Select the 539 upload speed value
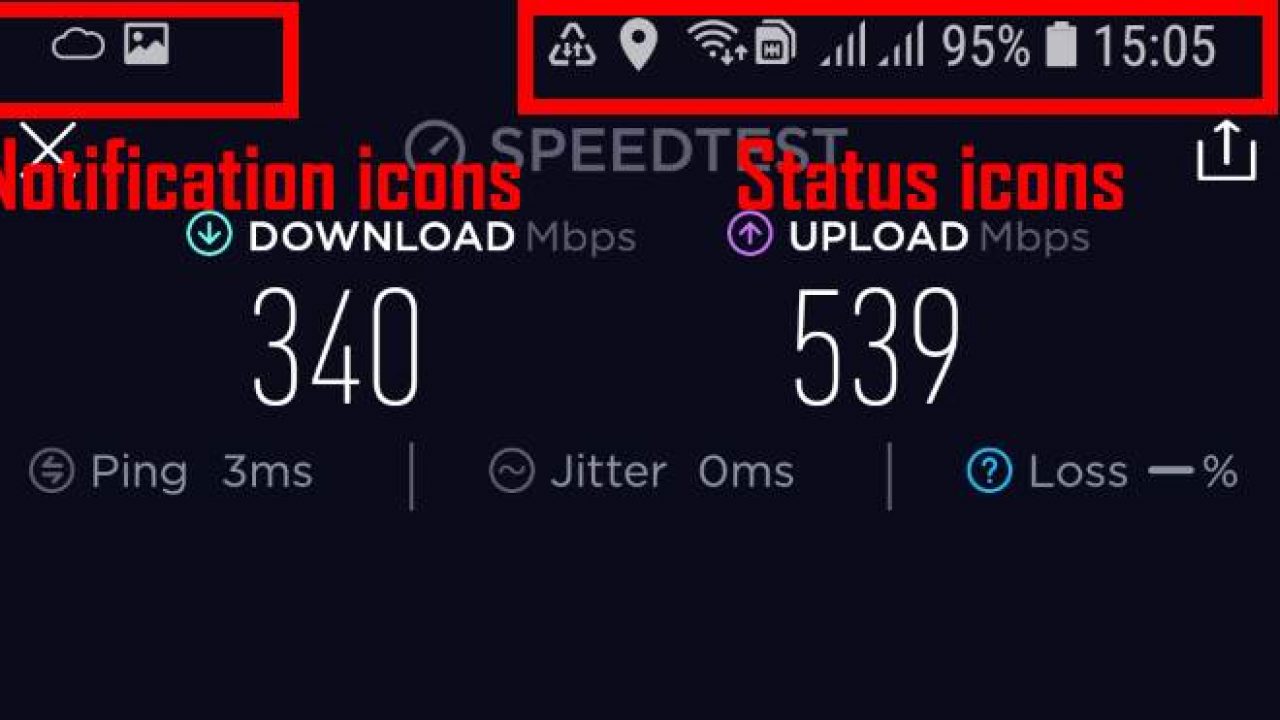 [x=876, y=347]
